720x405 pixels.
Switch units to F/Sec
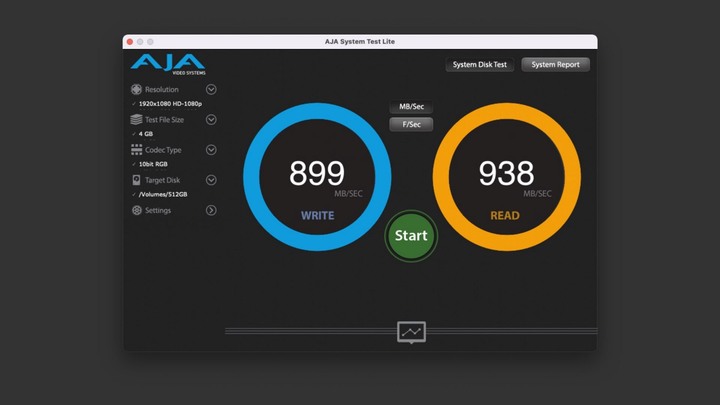tap(411, 124)
